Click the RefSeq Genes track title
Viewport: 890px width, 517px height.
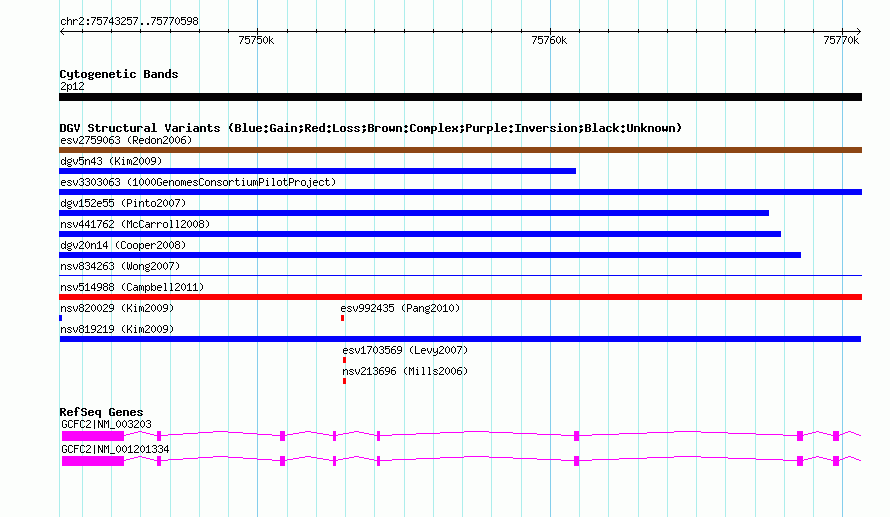pos(101,412)
